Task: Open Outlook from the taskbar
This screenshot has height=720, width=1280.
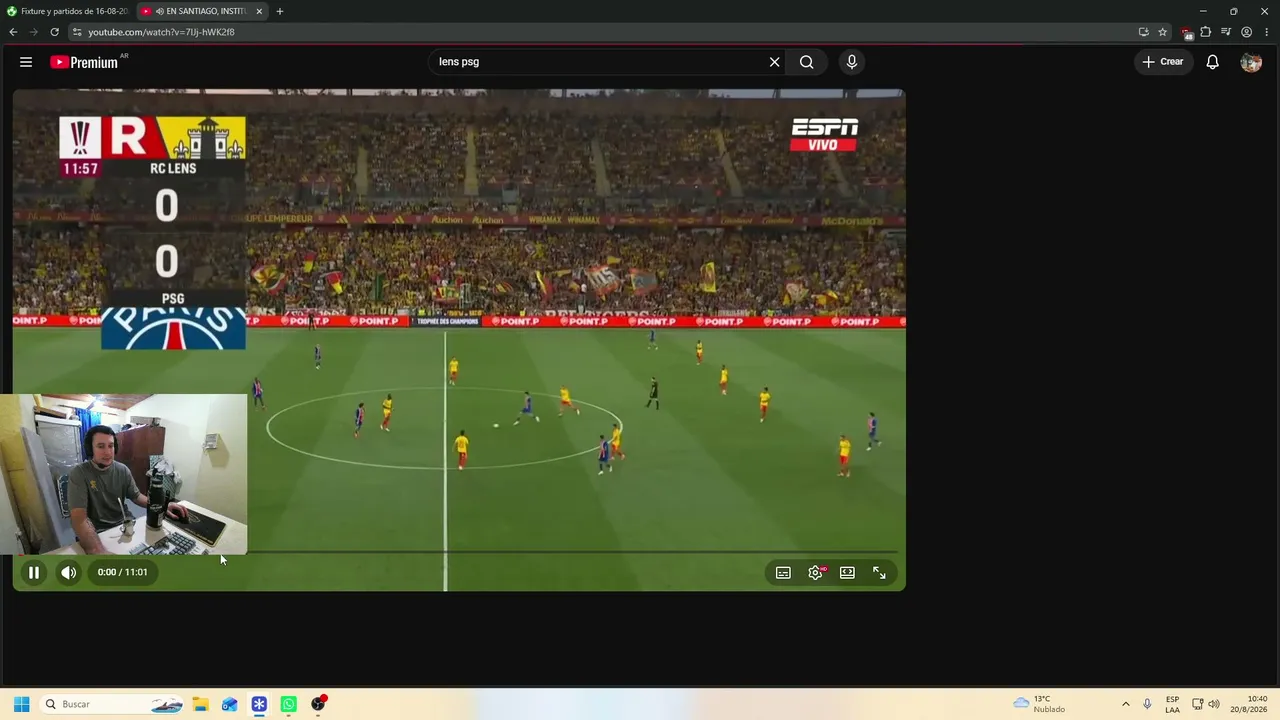Action: click(230, 704)
